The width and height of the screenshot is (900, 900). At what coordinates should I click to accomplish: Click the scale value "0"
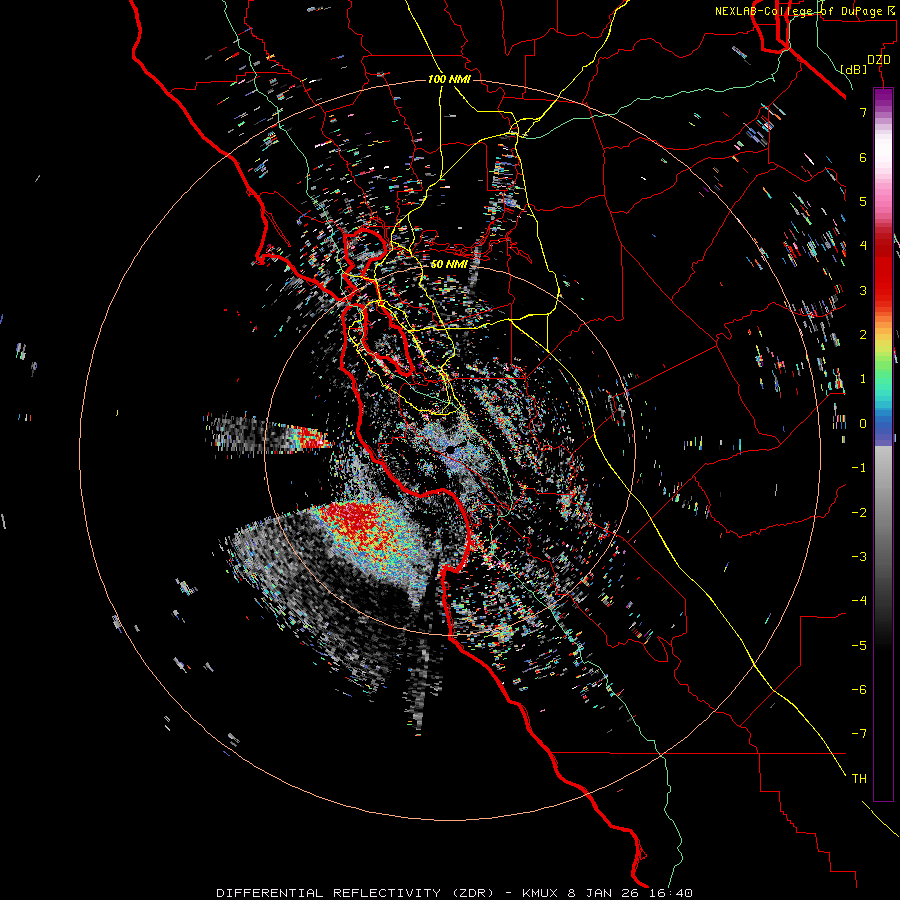click(863, 424)
